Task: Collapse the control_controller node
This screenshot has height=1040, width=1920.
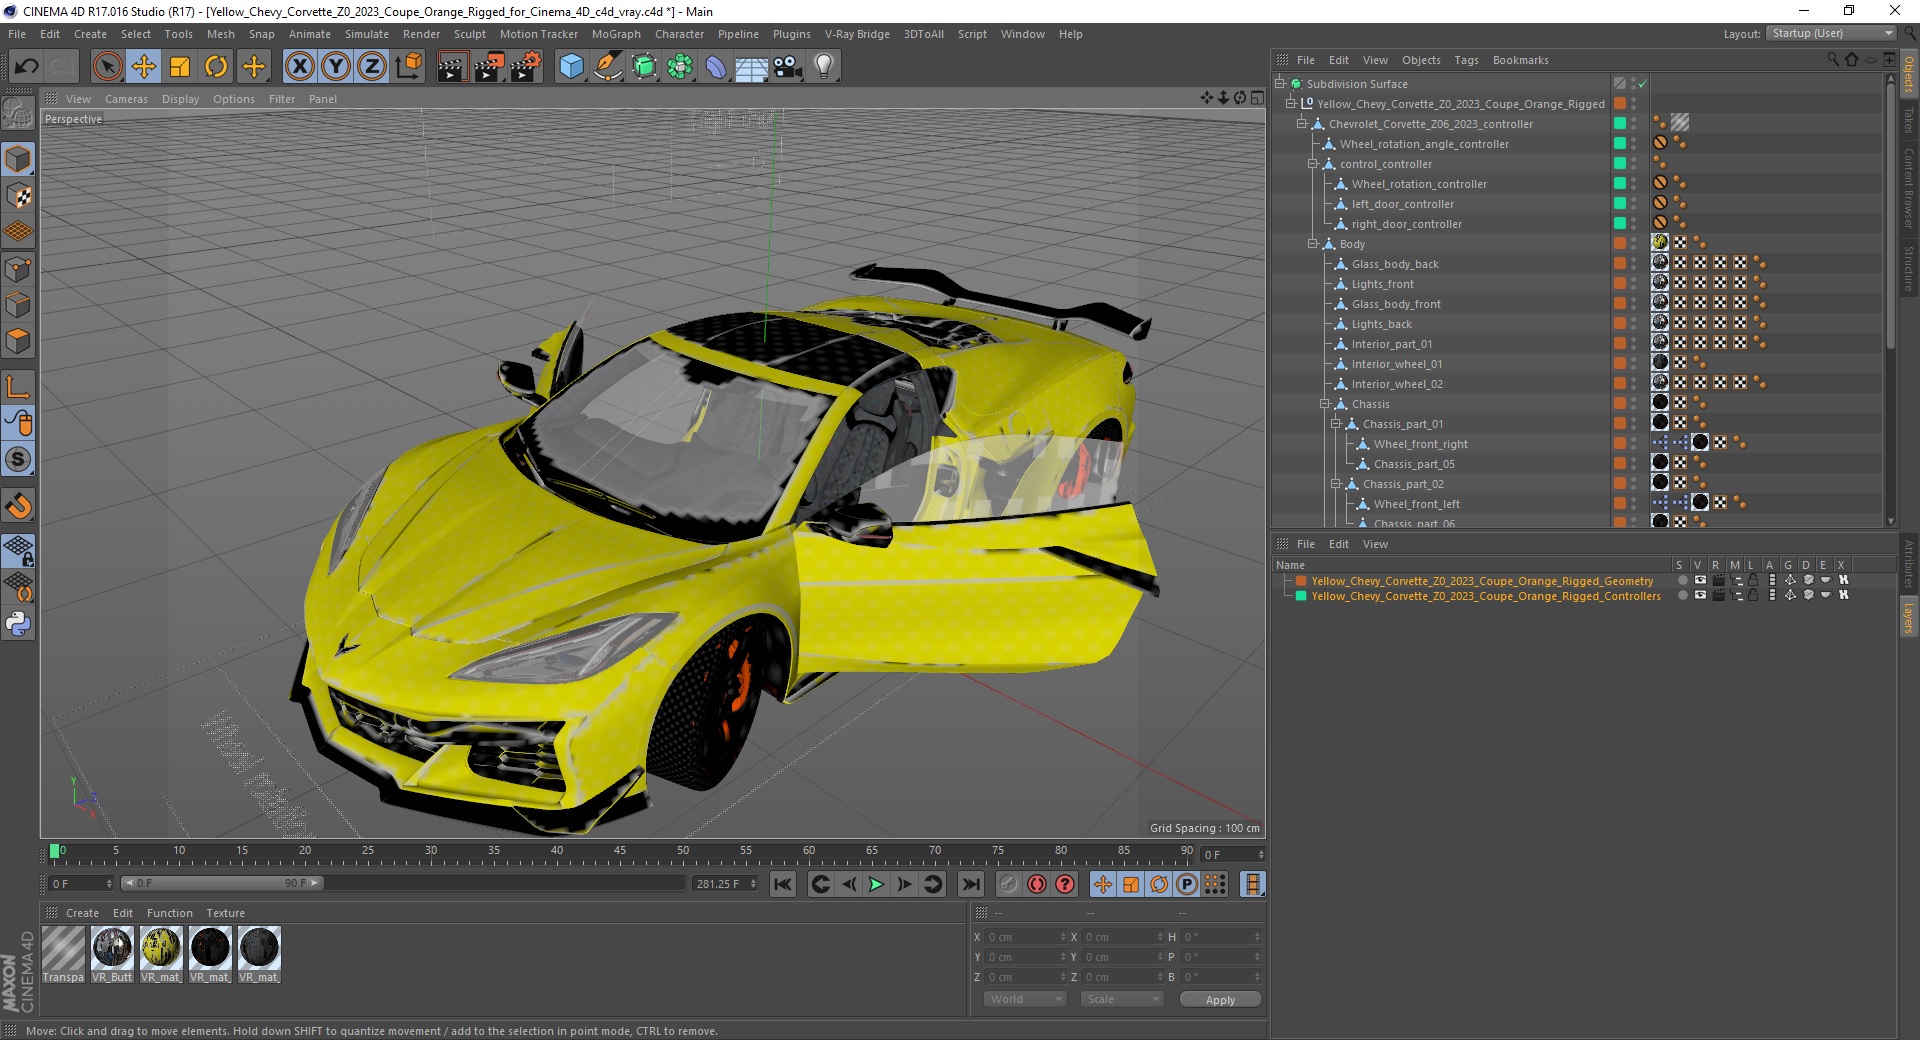Action: coord(1312,164)
